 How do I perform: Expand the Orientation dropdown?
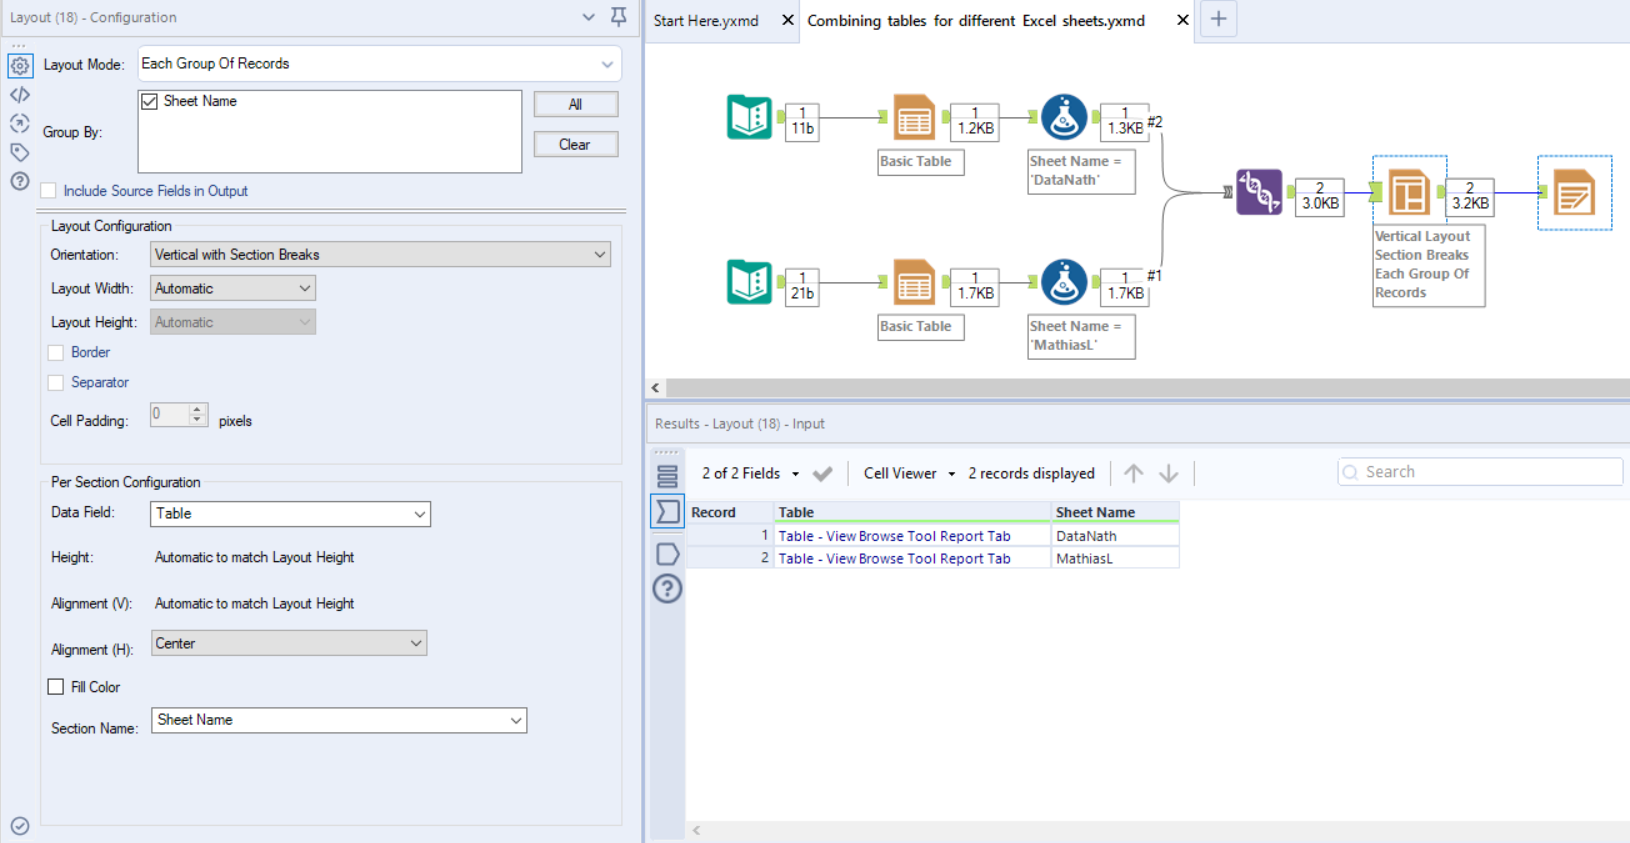coord(380,255)
